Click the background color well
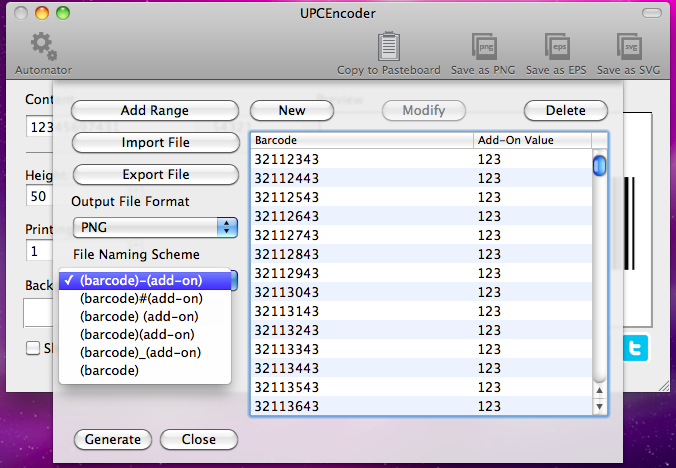Image resolution: width=676 pixels, height=468 pixels. point(39,312)
